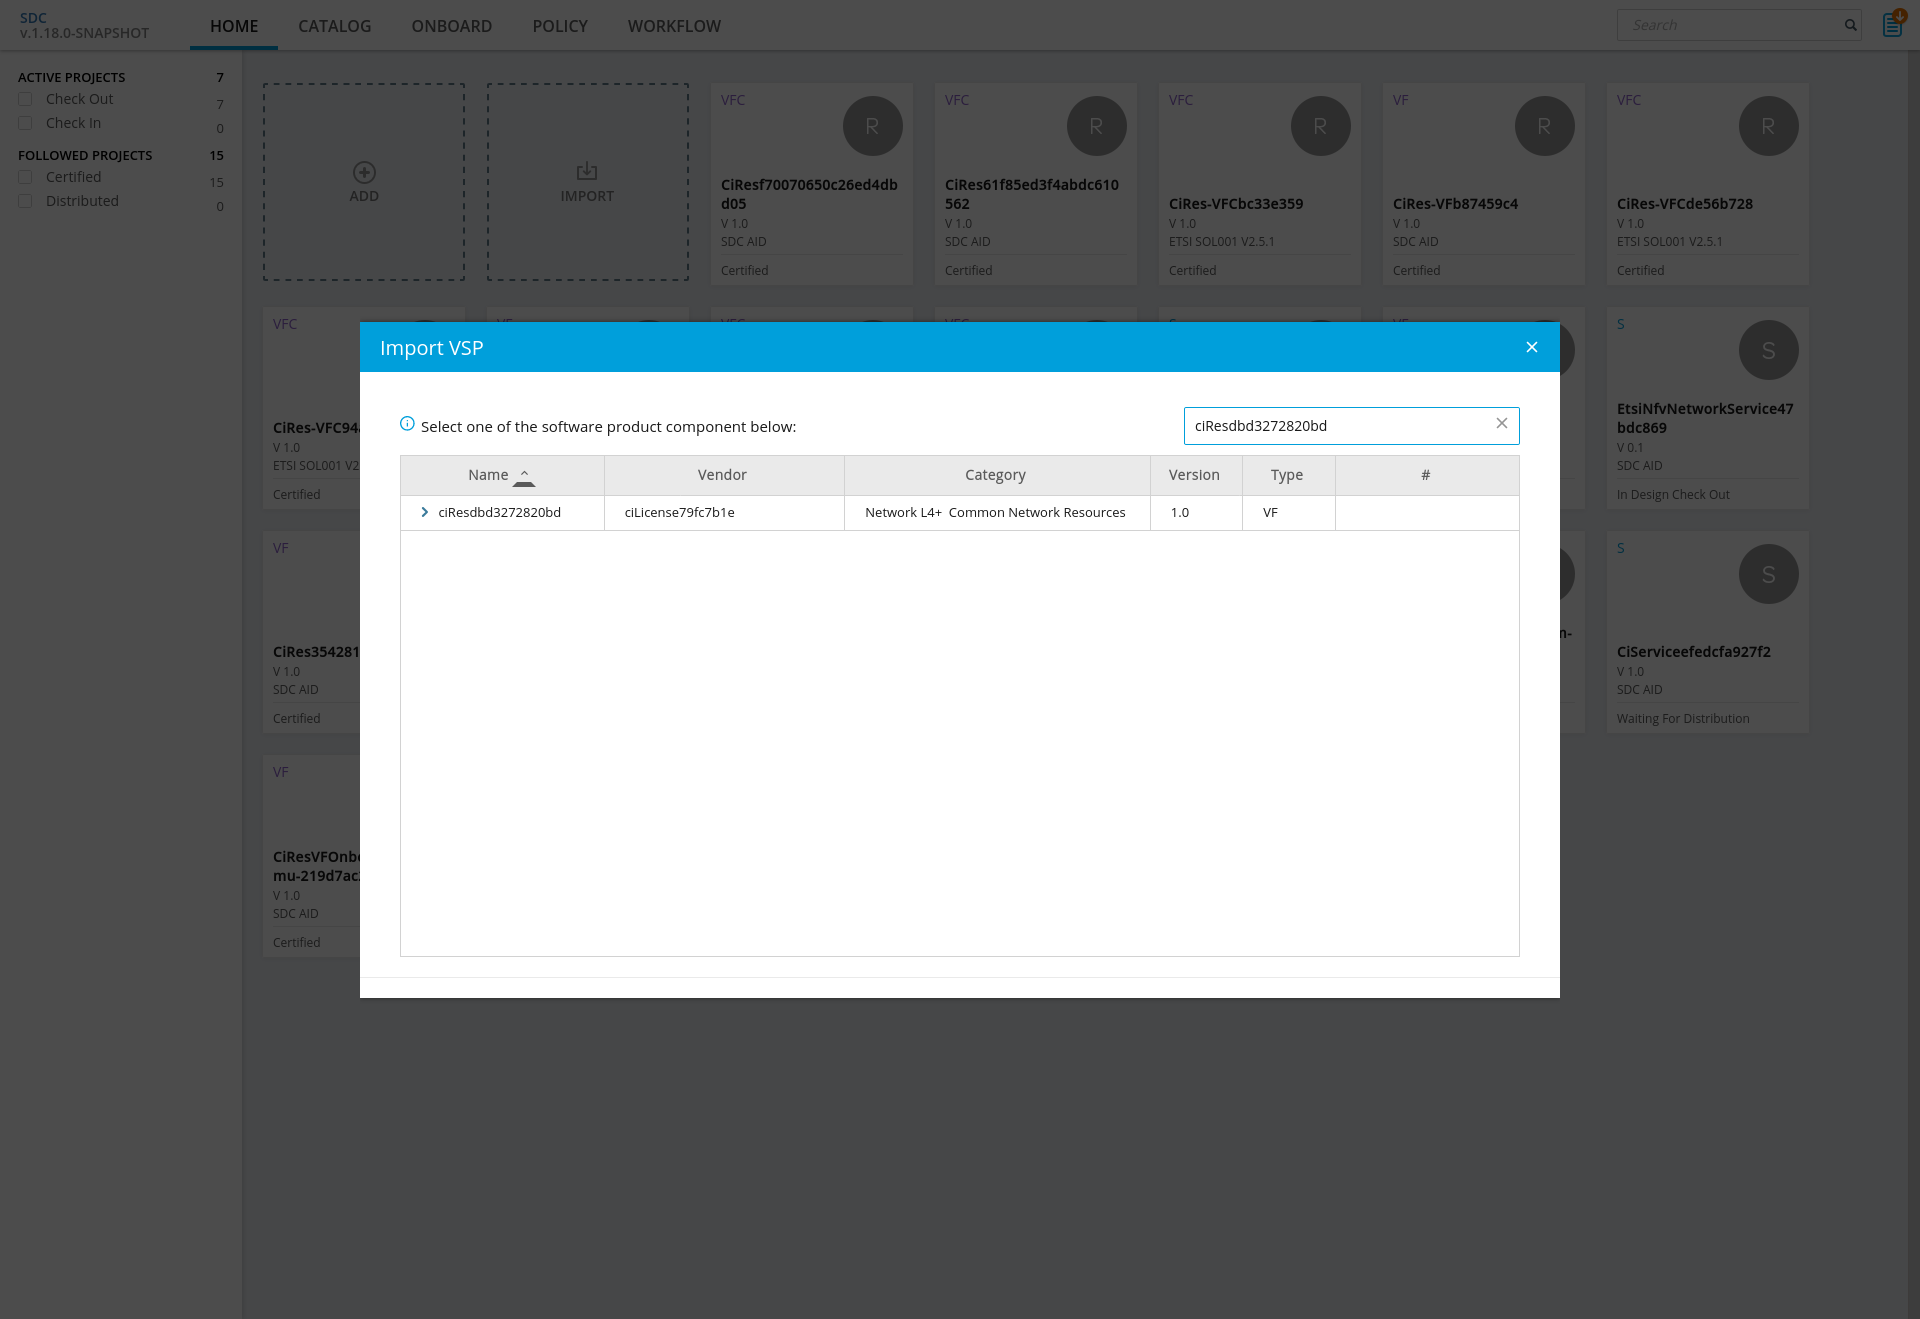
Task: Open the CiResf70070650c26ed4dbd05 card
Action: pyautogui.click(x=812, y=184)
